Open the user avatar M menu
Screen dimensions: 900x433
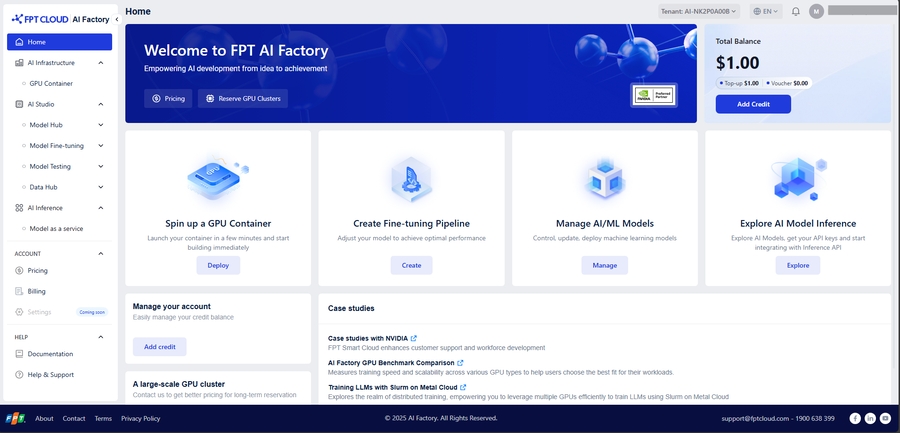pyautogui.click(x=817, y=11)
